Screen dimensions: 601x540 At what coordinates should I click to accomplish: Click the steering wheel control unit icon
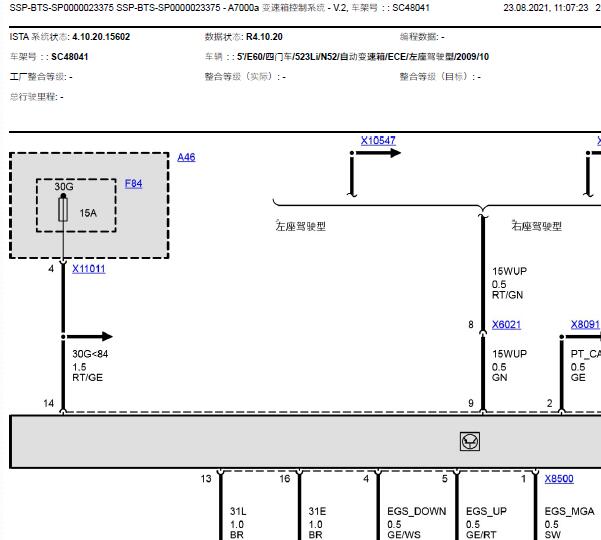(x=470, y=442)
